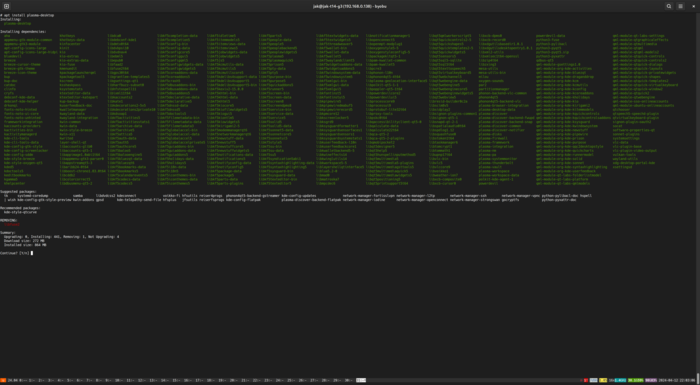
Task: Click the 'Installing dependencies:' heading
Action: (23, 32)
